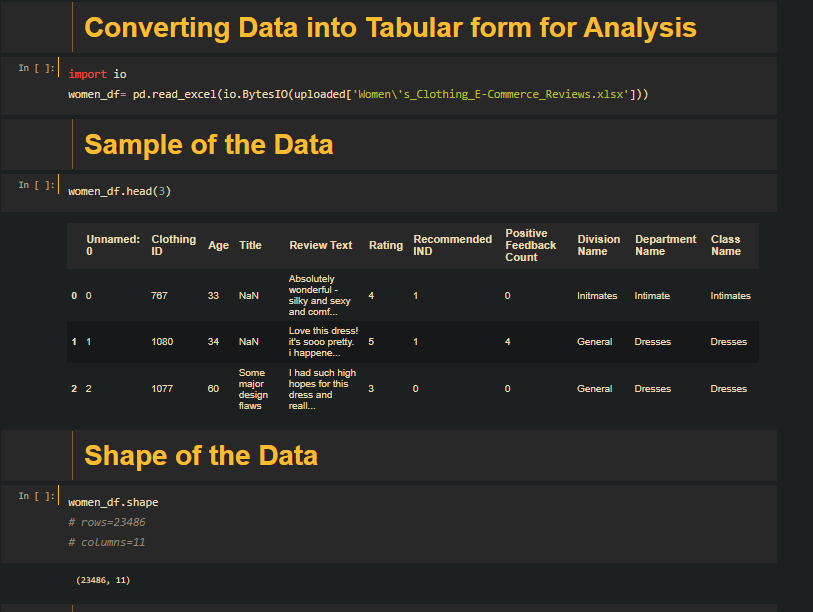The image size is (813, 612).
Task: Click the 'Positive Feedback Count' column header
Action: tap(530, 245)
